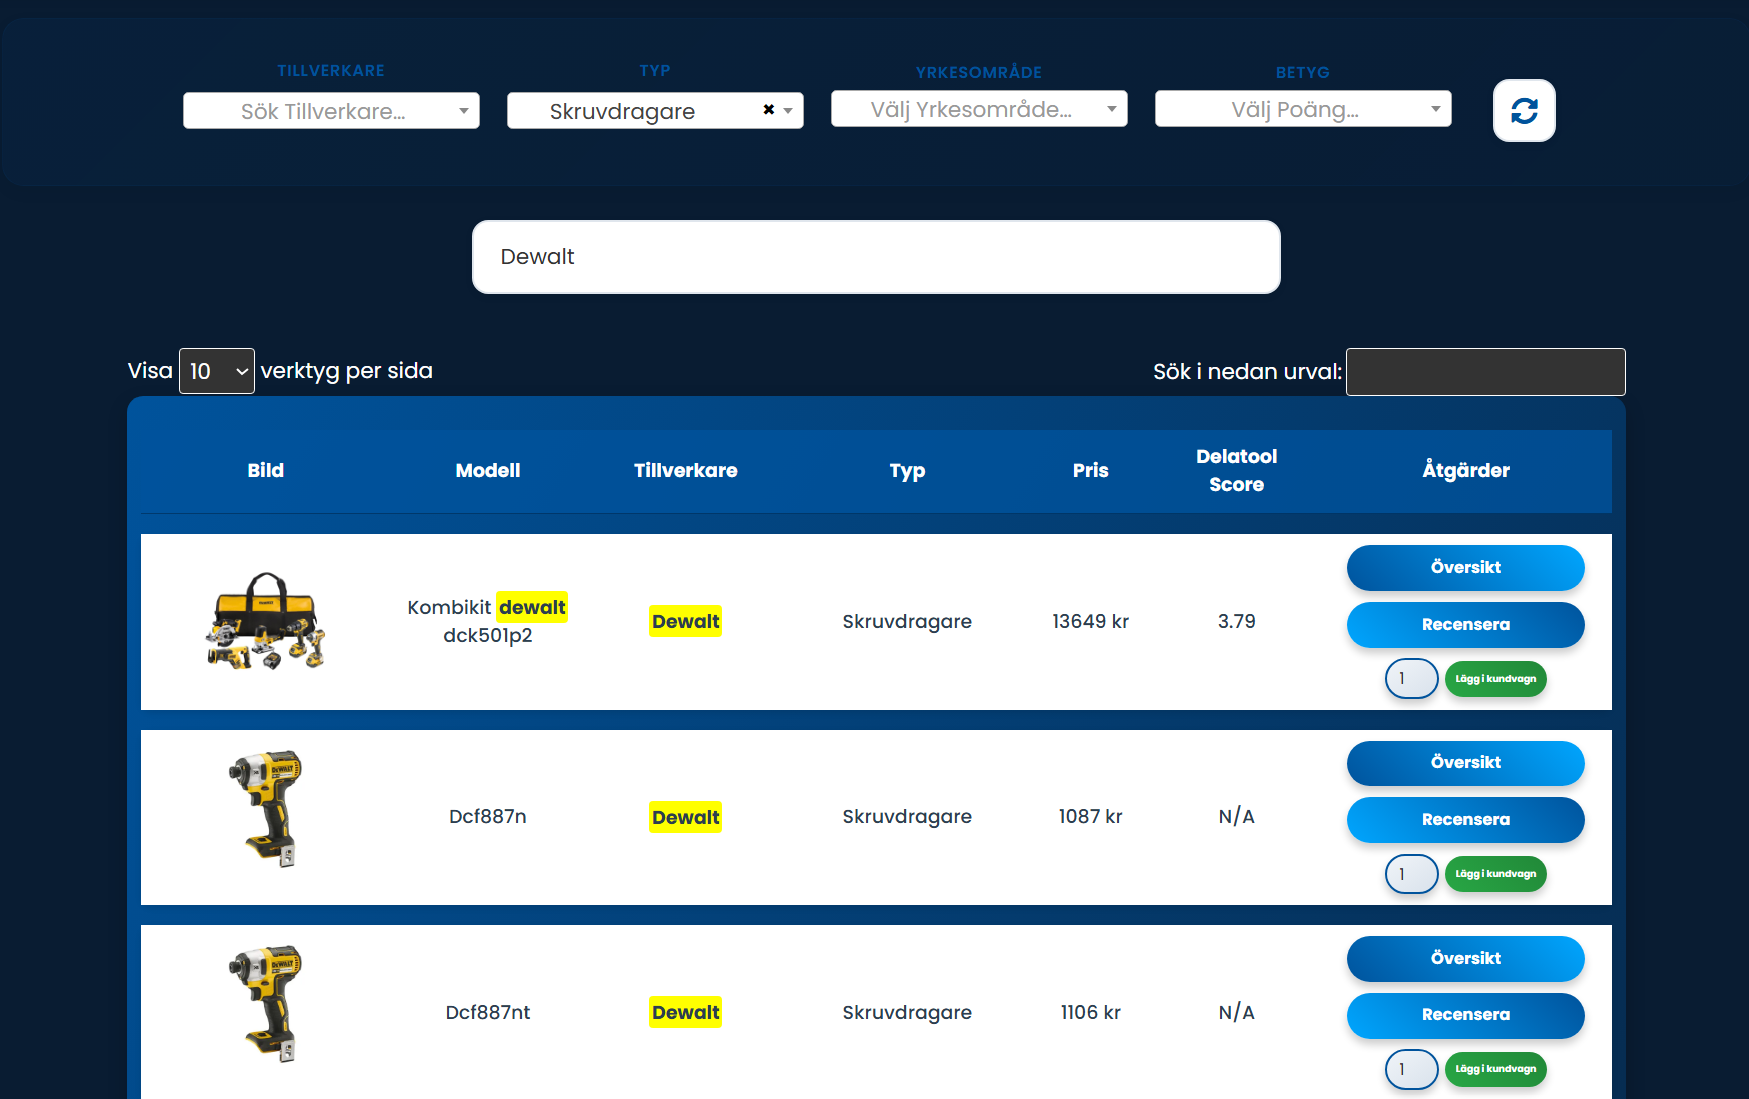This screenshot has height=1099, width=1749.
Task: Add the Dcf887nt to the cart
Action: 1495,1069
